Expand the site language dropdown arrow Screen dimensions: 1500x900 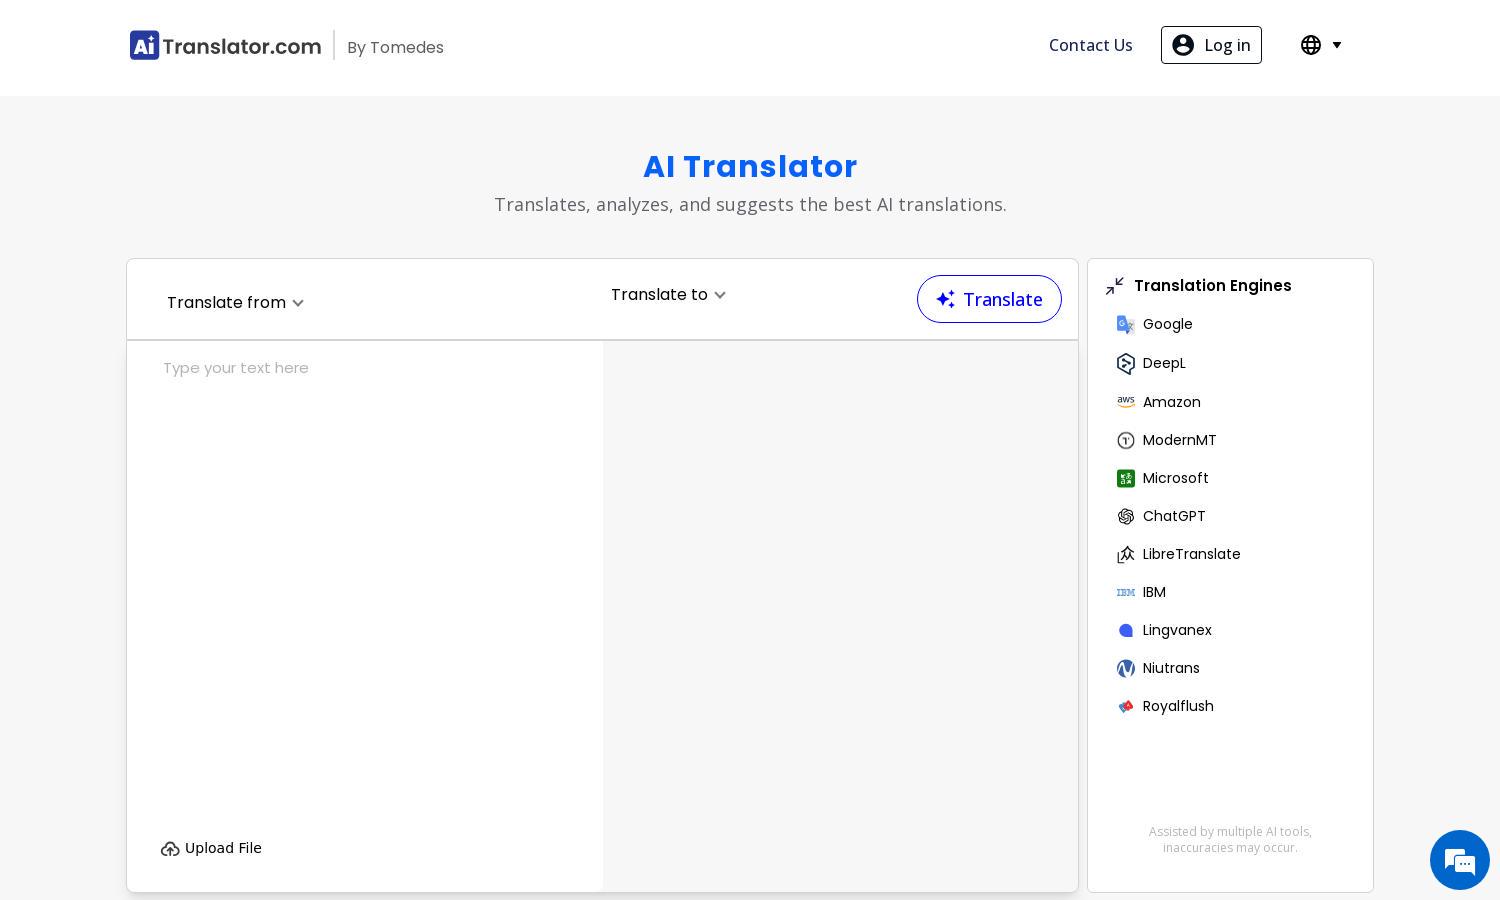pyautogui.click(x=1337, y=45)
